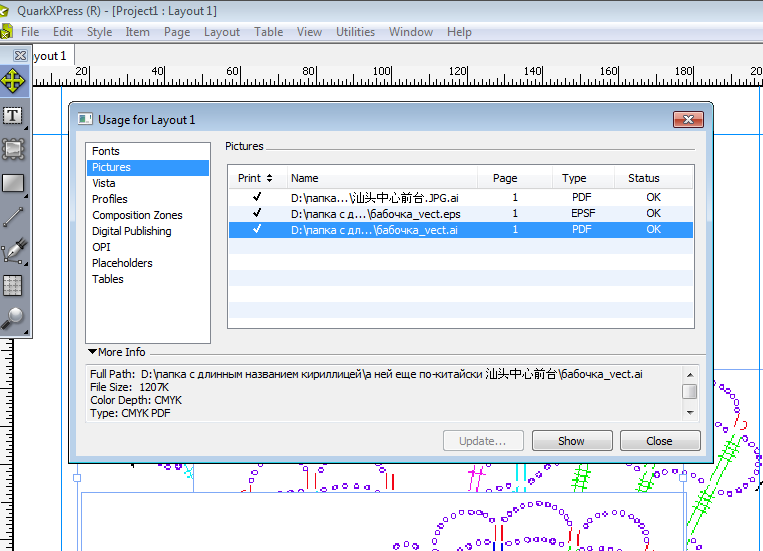Click the More Info scrollbar thumb

[x=690, y=392]
